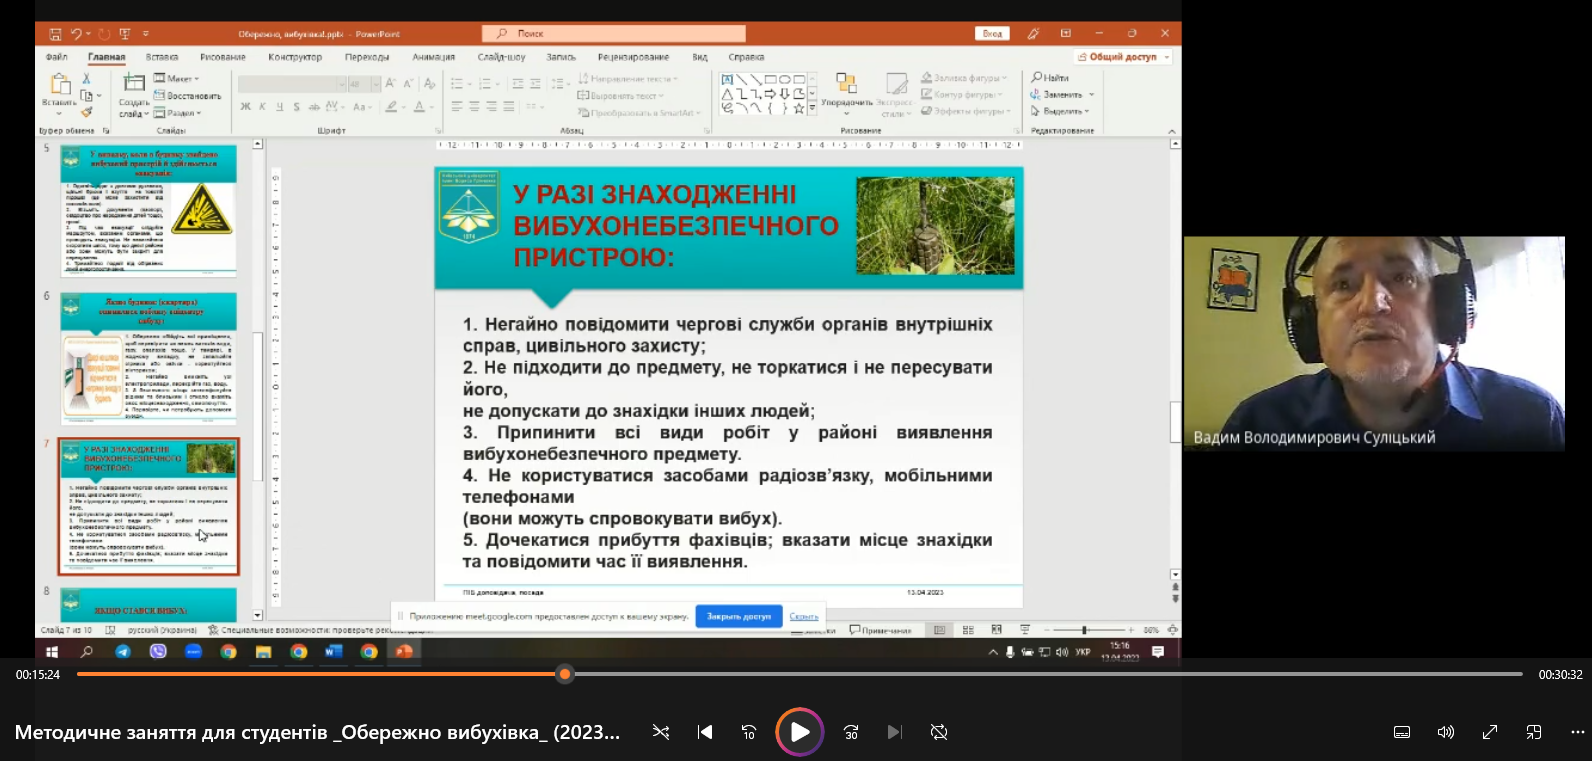Skip back 10 seconds in video
1592x761 pixels.
point(749,732)
